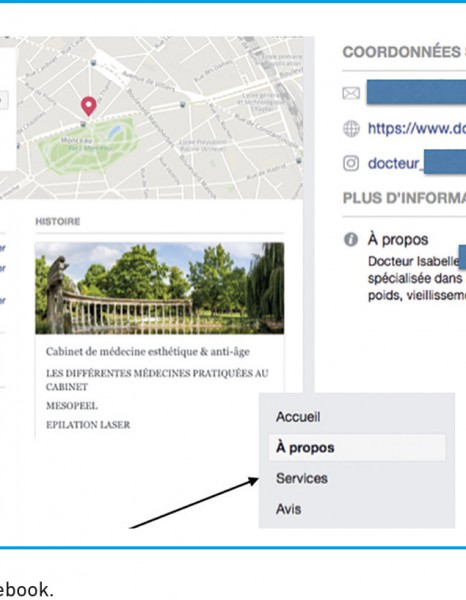The height and width of the screenshot is (600, 466).
Task: Open LES DIFFÉRENTES MÉDECINES PRATIQUÉES AU CABINET
Action: (x=157, y=380)
